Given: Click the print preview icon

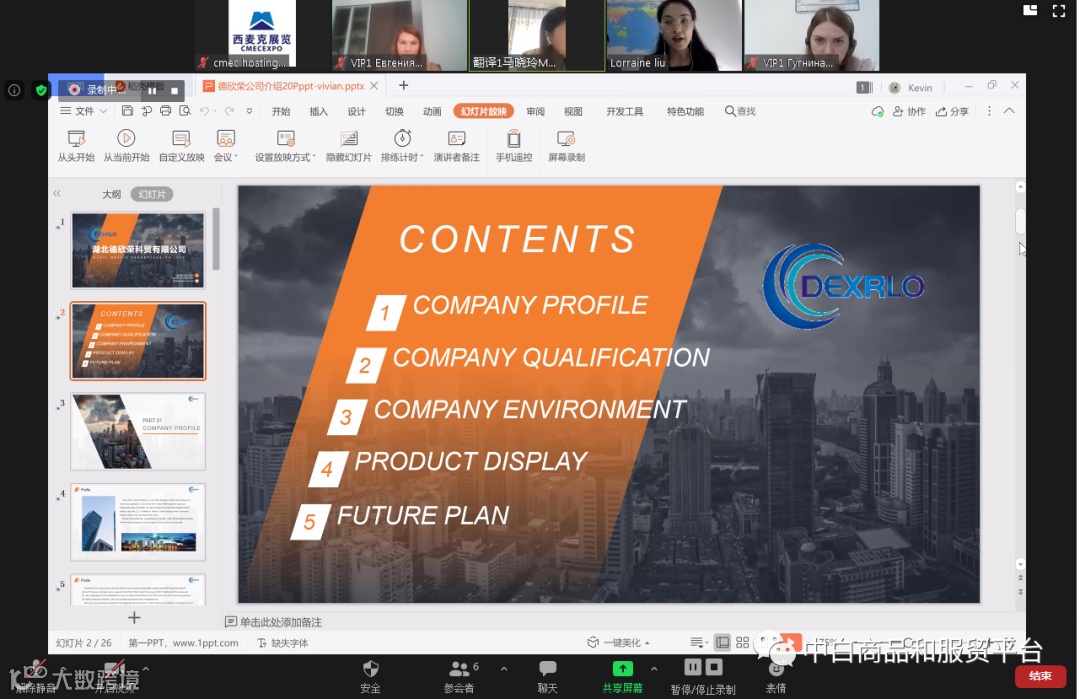Looking at the screenshot, I should tap(185, 111).
